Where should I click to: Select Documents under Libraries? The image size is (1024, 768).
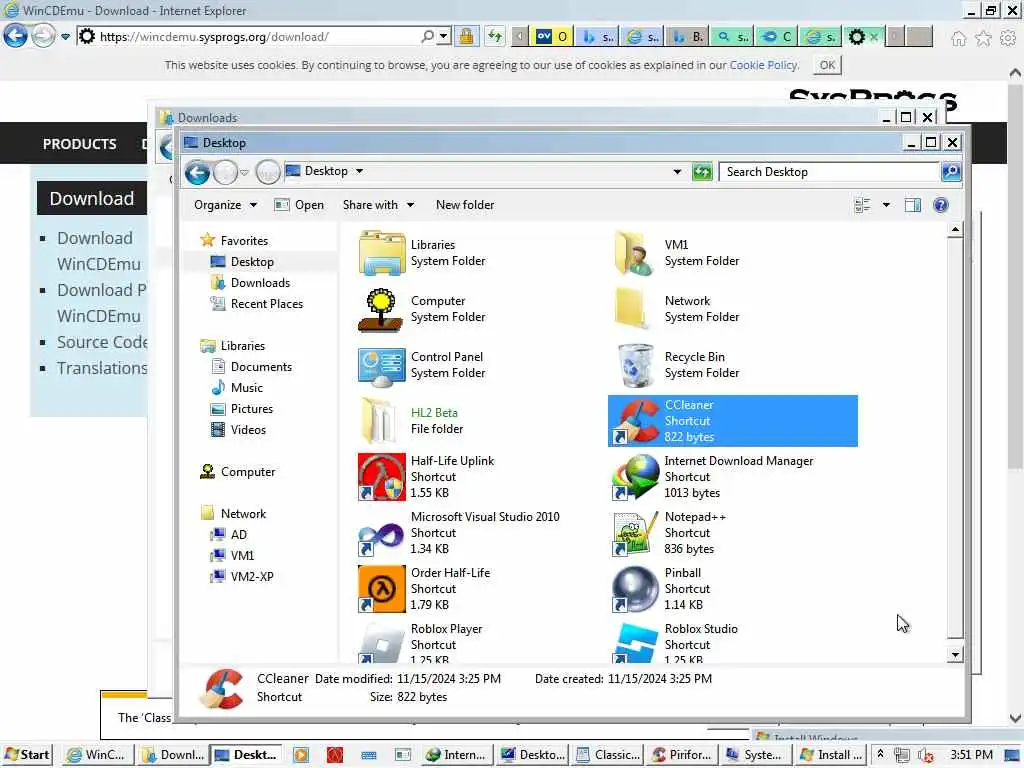tap(261, 367)
